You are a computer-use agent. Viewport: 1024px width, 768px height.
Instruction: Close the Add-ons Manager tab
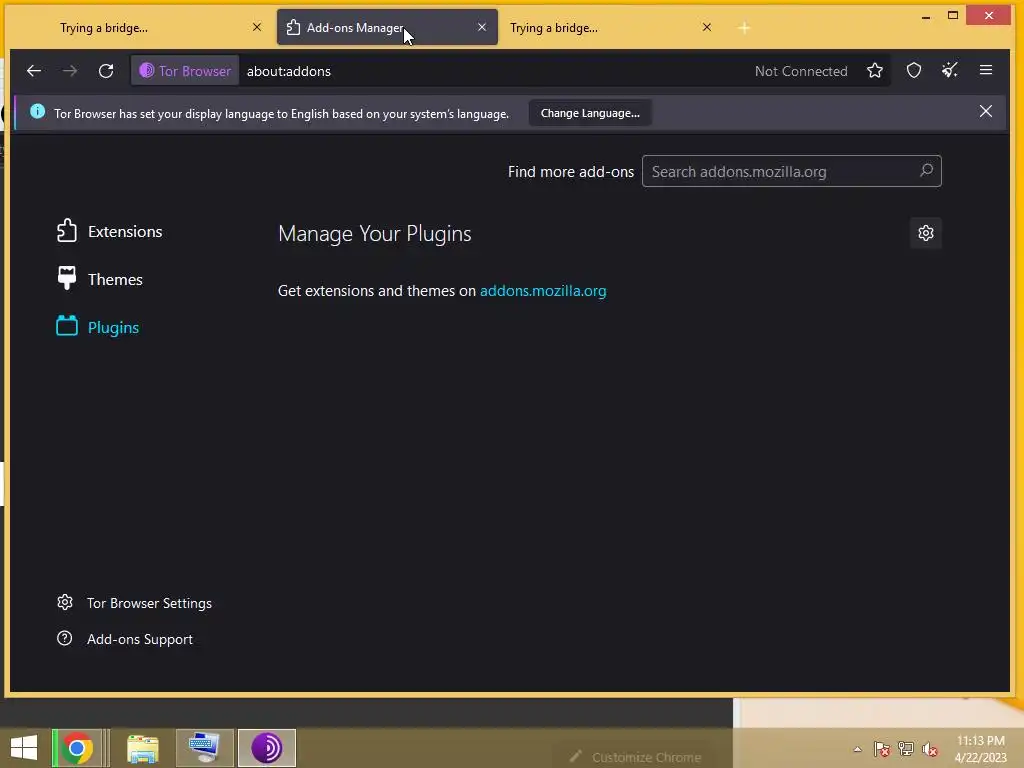click(482, 27)
